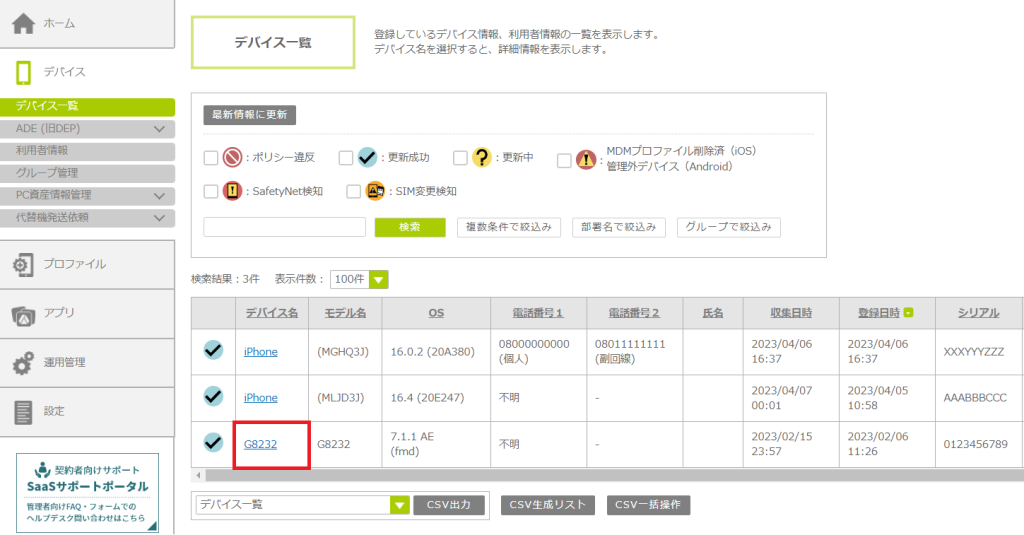The height and width of the screenshot is (535, 1024).
Task: Click the green sort icon beside 登録日時
Action: (x=908, y=313)
